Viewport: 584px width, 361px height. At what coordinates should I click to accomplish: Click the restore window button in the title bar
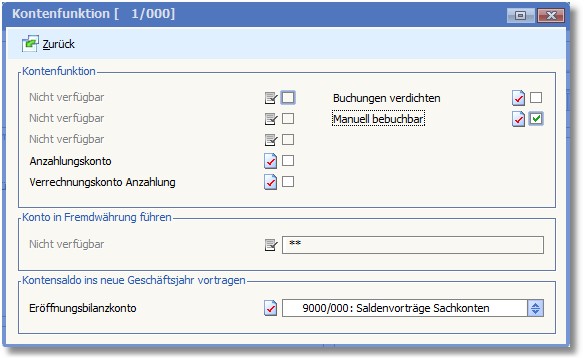[520, 15]
